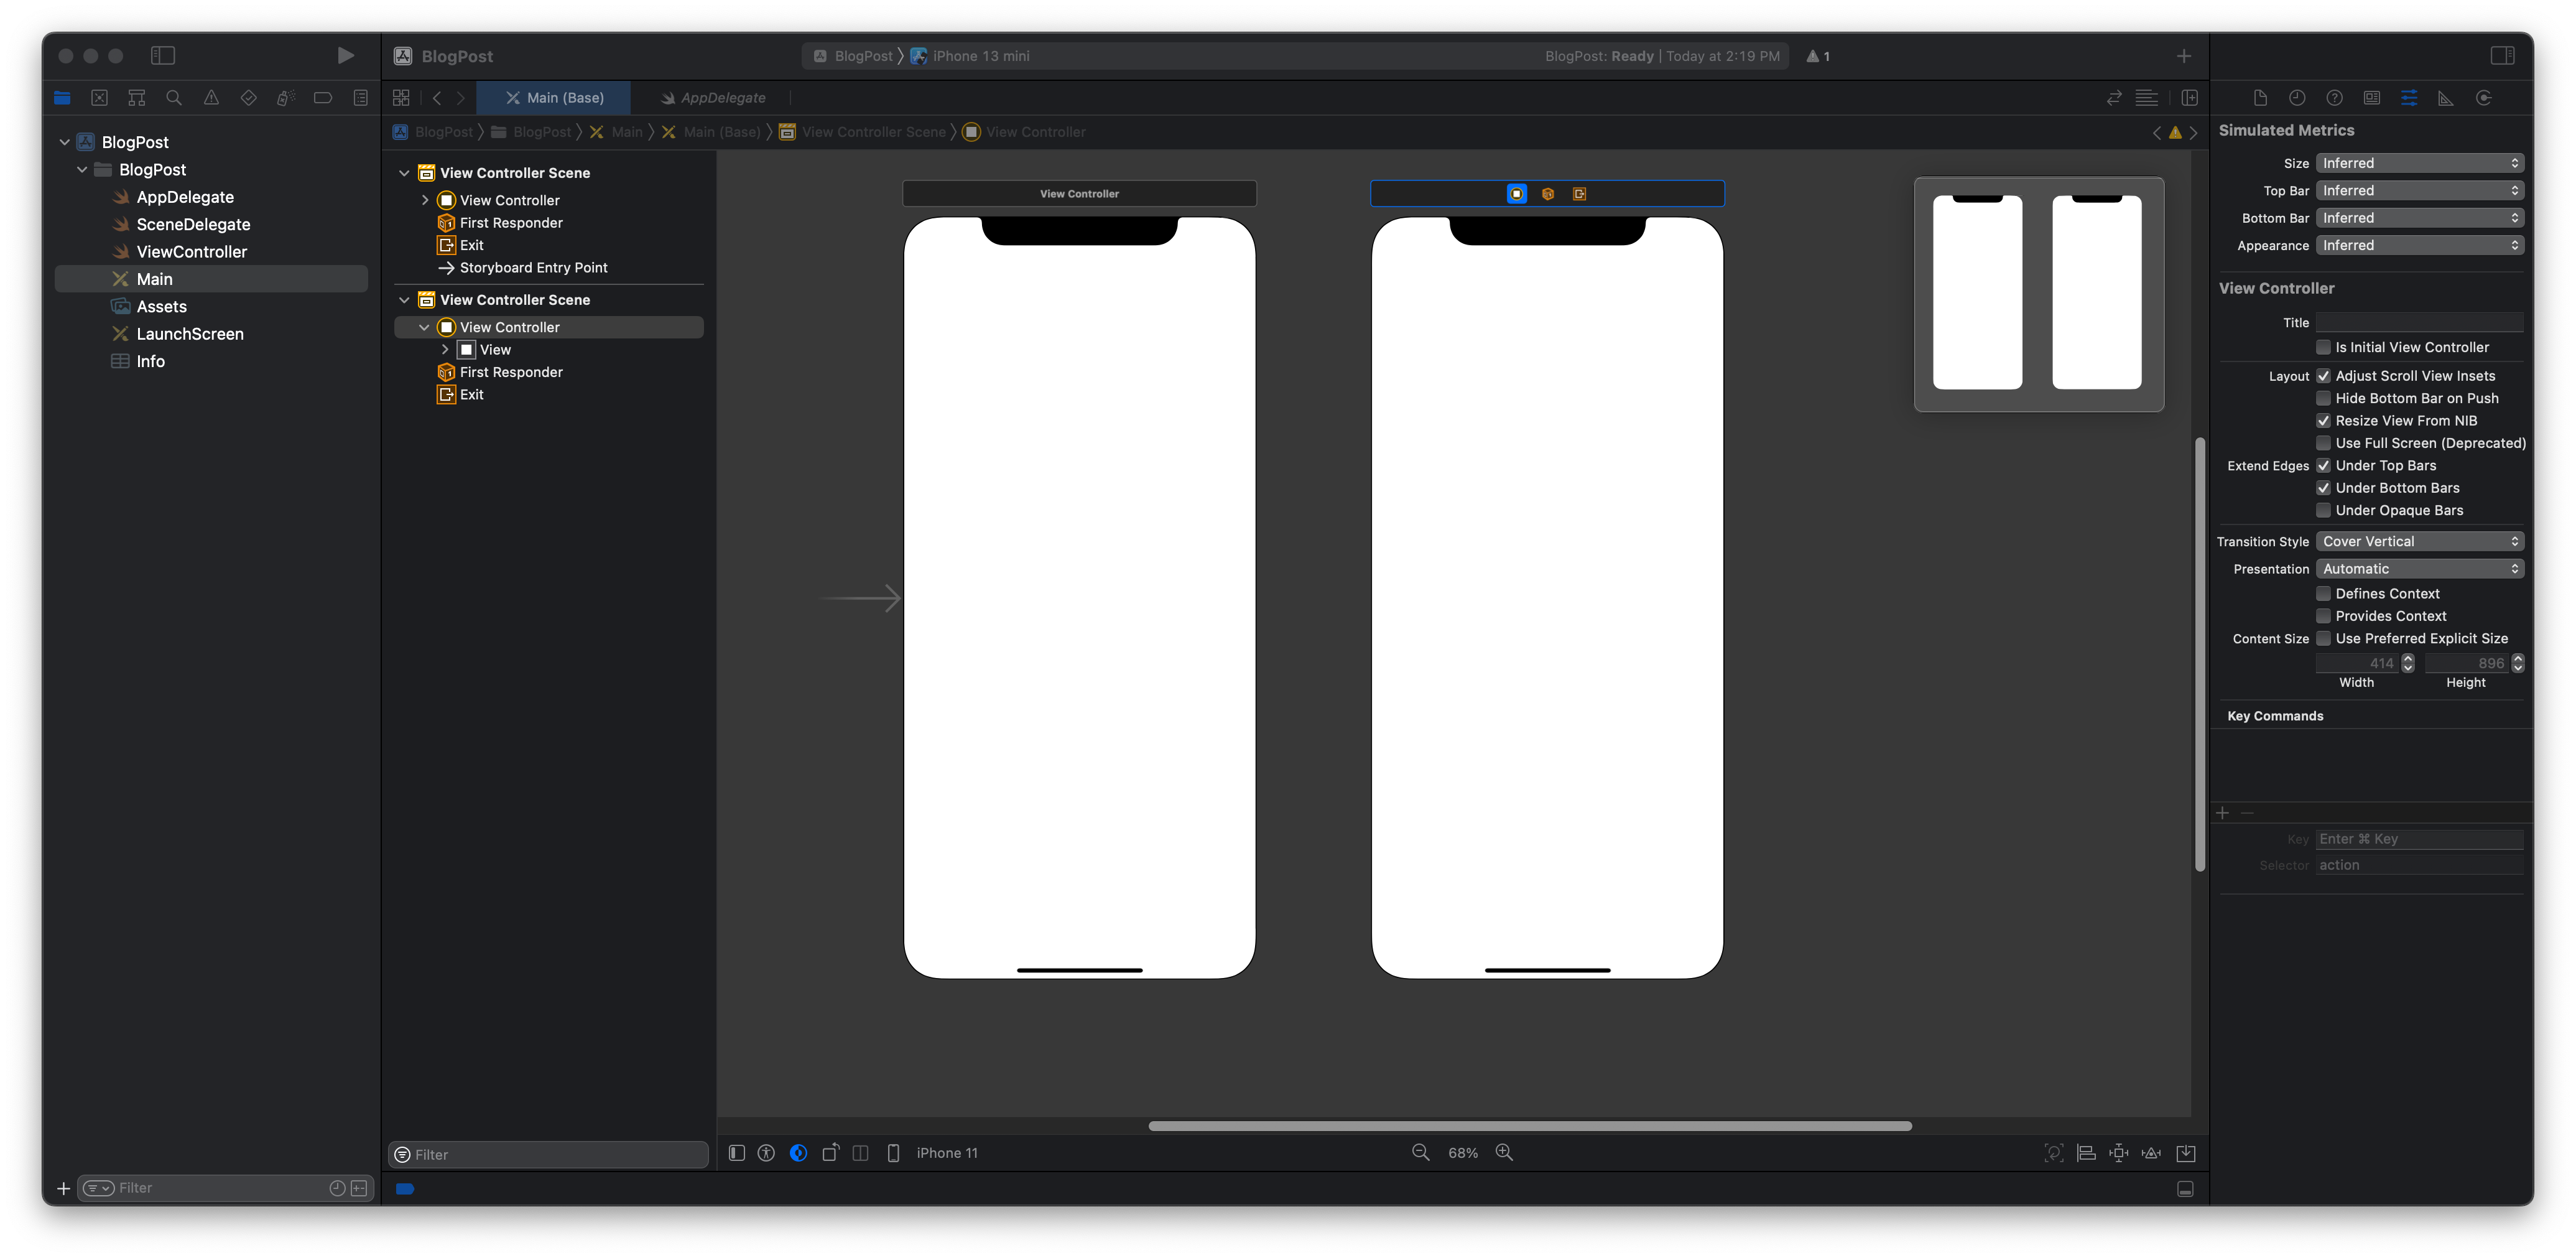Open the Presentation dropdown

click(x=2419, y=569)
